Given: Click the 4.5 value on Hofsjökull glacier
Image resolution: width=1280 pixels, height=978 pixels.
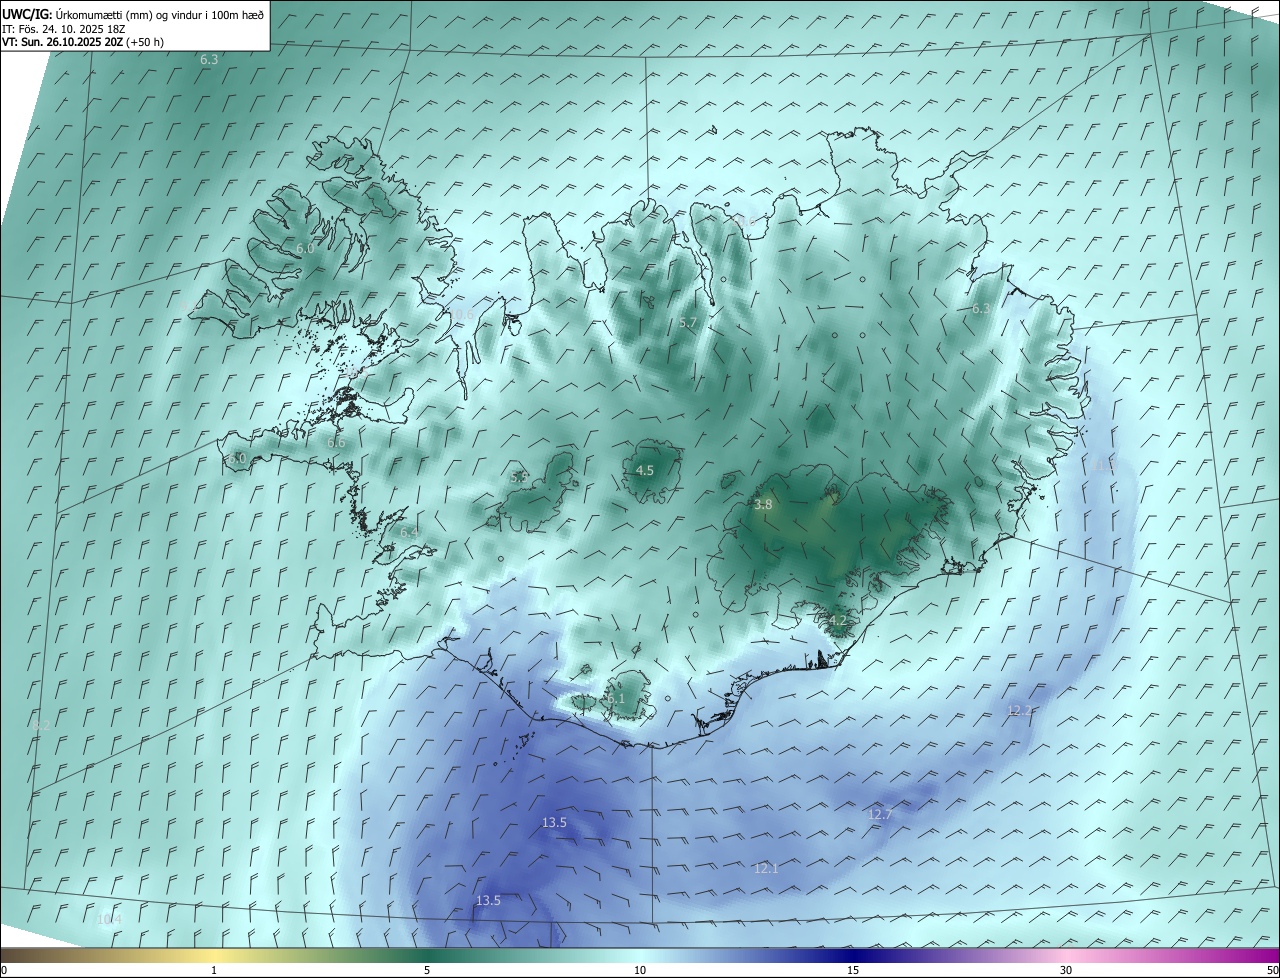Looking at the screenshot, I should (645, 470).
